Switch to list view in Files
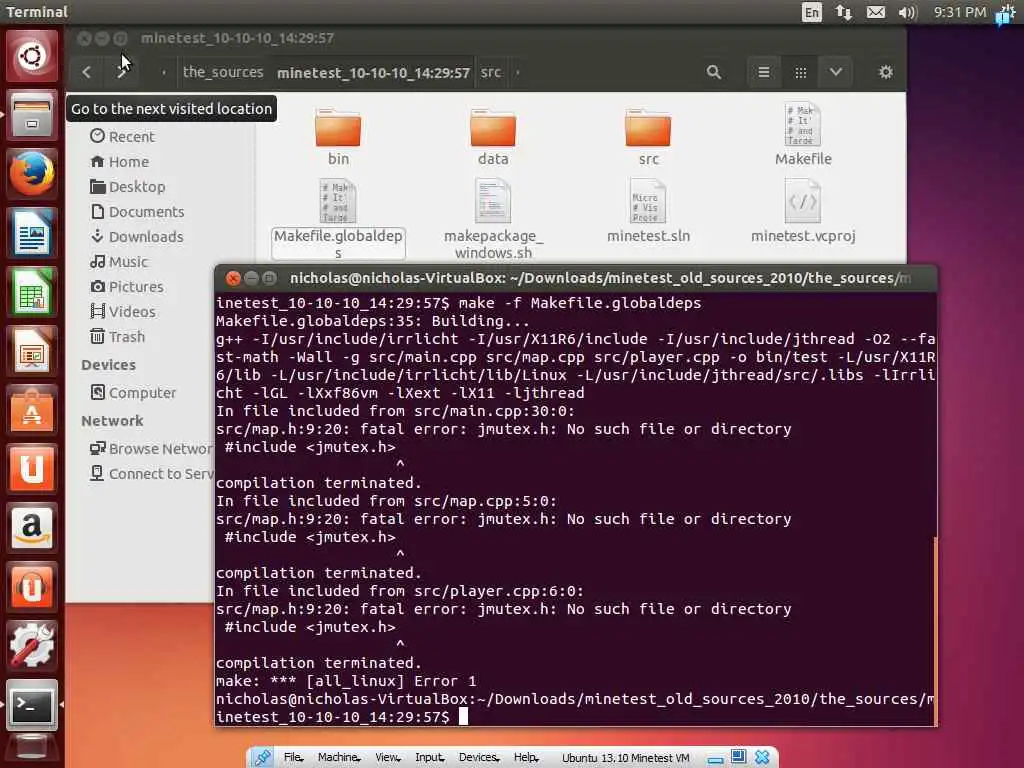This screenshot has width=1024, height=768. tap(763, 72)
